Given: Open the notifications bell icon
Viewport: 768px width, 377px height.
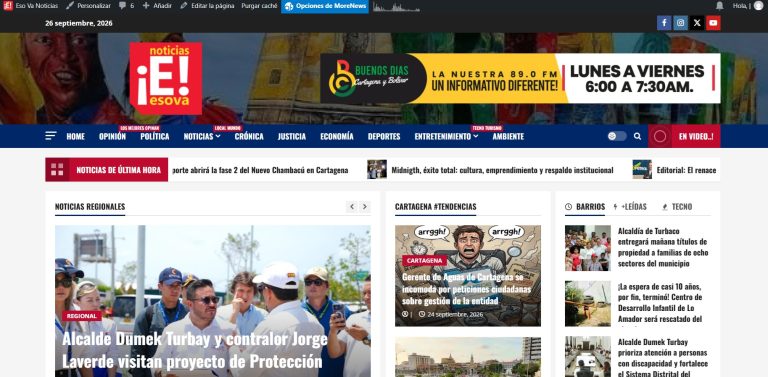Looking at the screenshot, I should (720, 6).
